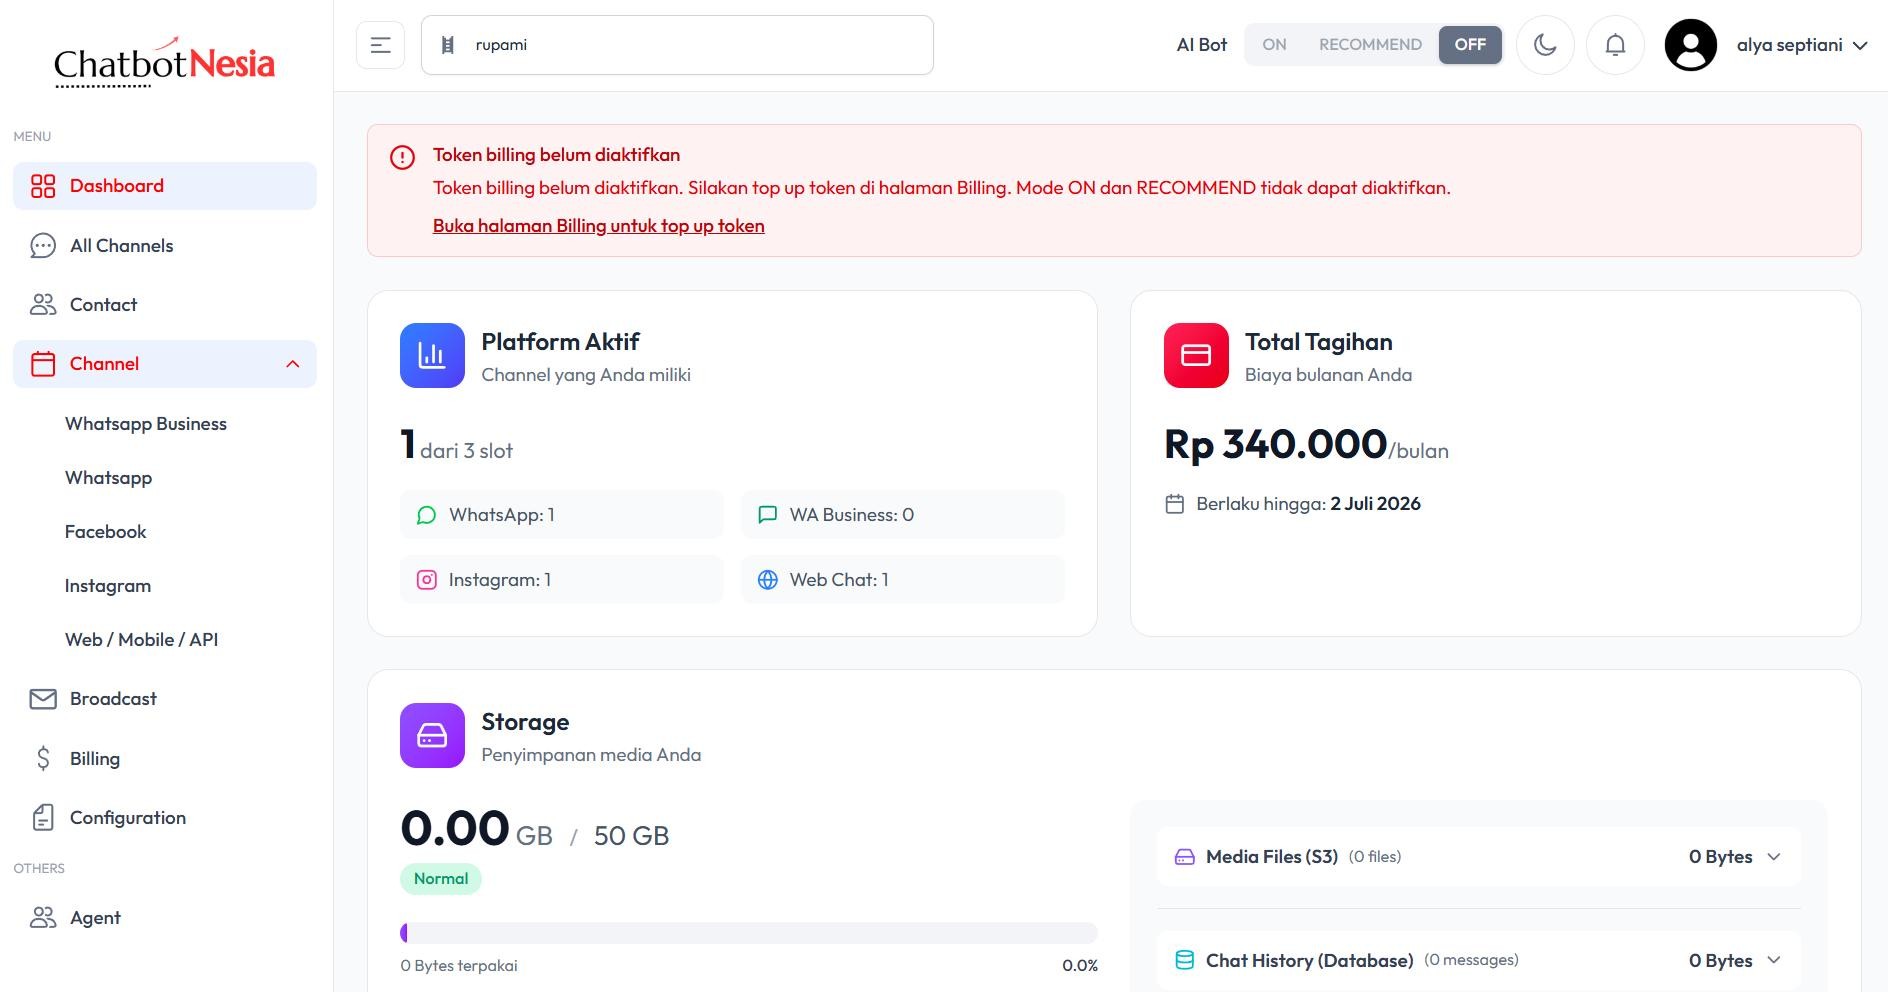The height and width of the screenshot is (992, 1888).
Task: Open All Channels menu item
Action: pyautogui.click(x=165, y=246)
